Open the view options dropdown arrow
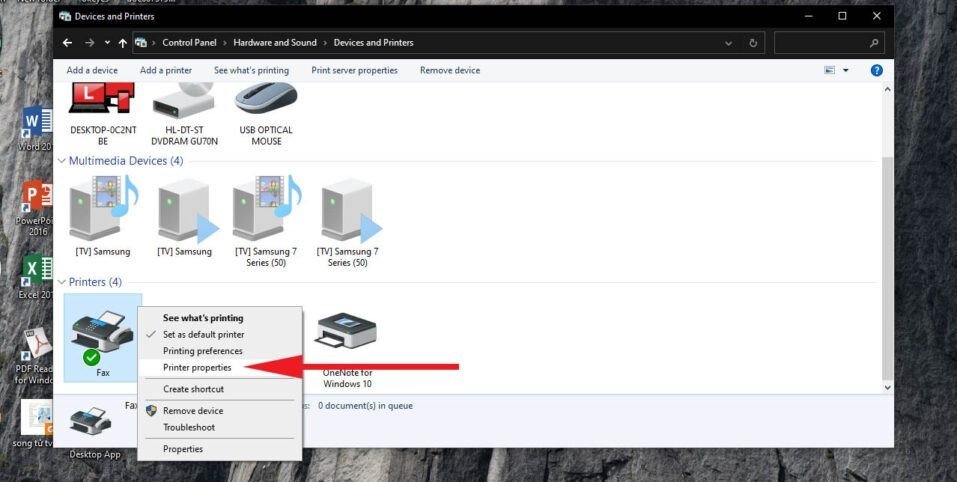The height and width of the screenshot is (482, 957). tap(845, 70)
